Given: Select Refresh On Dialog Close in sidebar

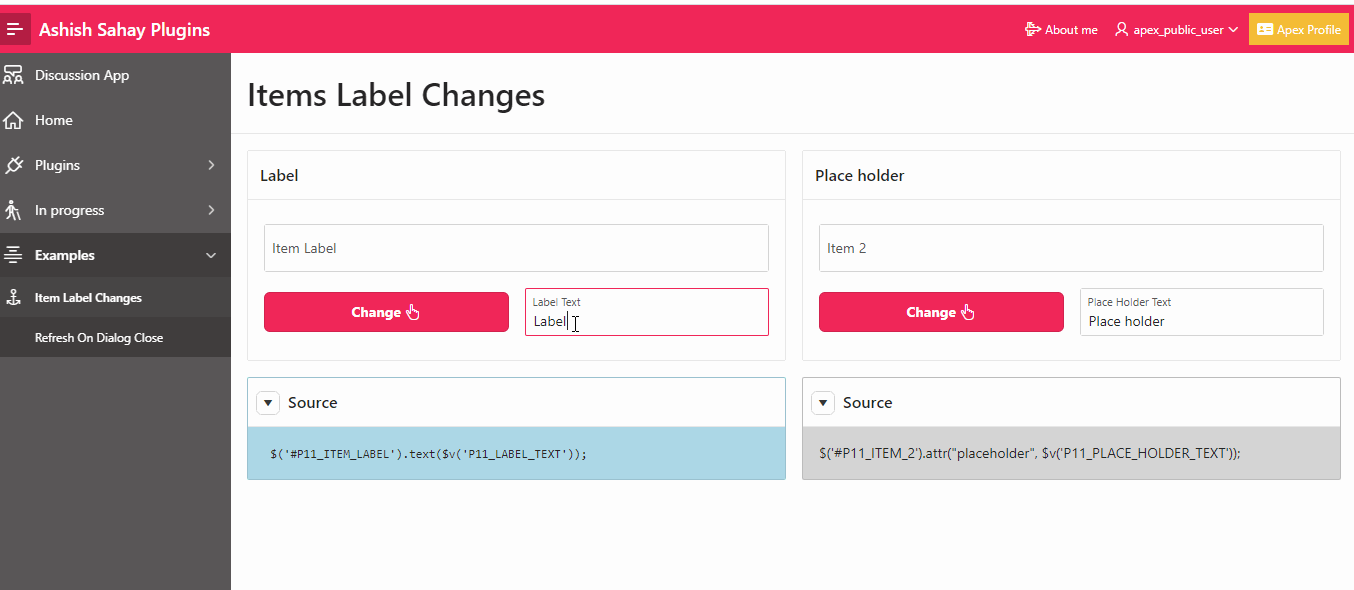Looking at the screenshot, I should [x=100, y=337].
